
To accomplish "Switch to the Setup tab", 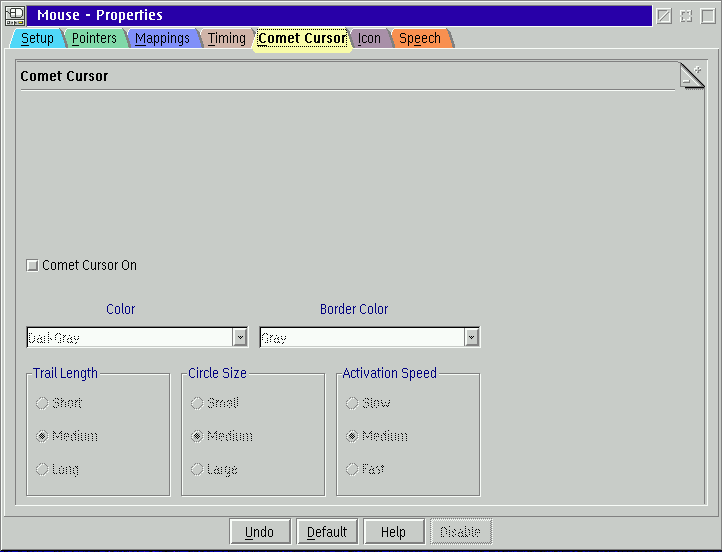I will (37, 38).
